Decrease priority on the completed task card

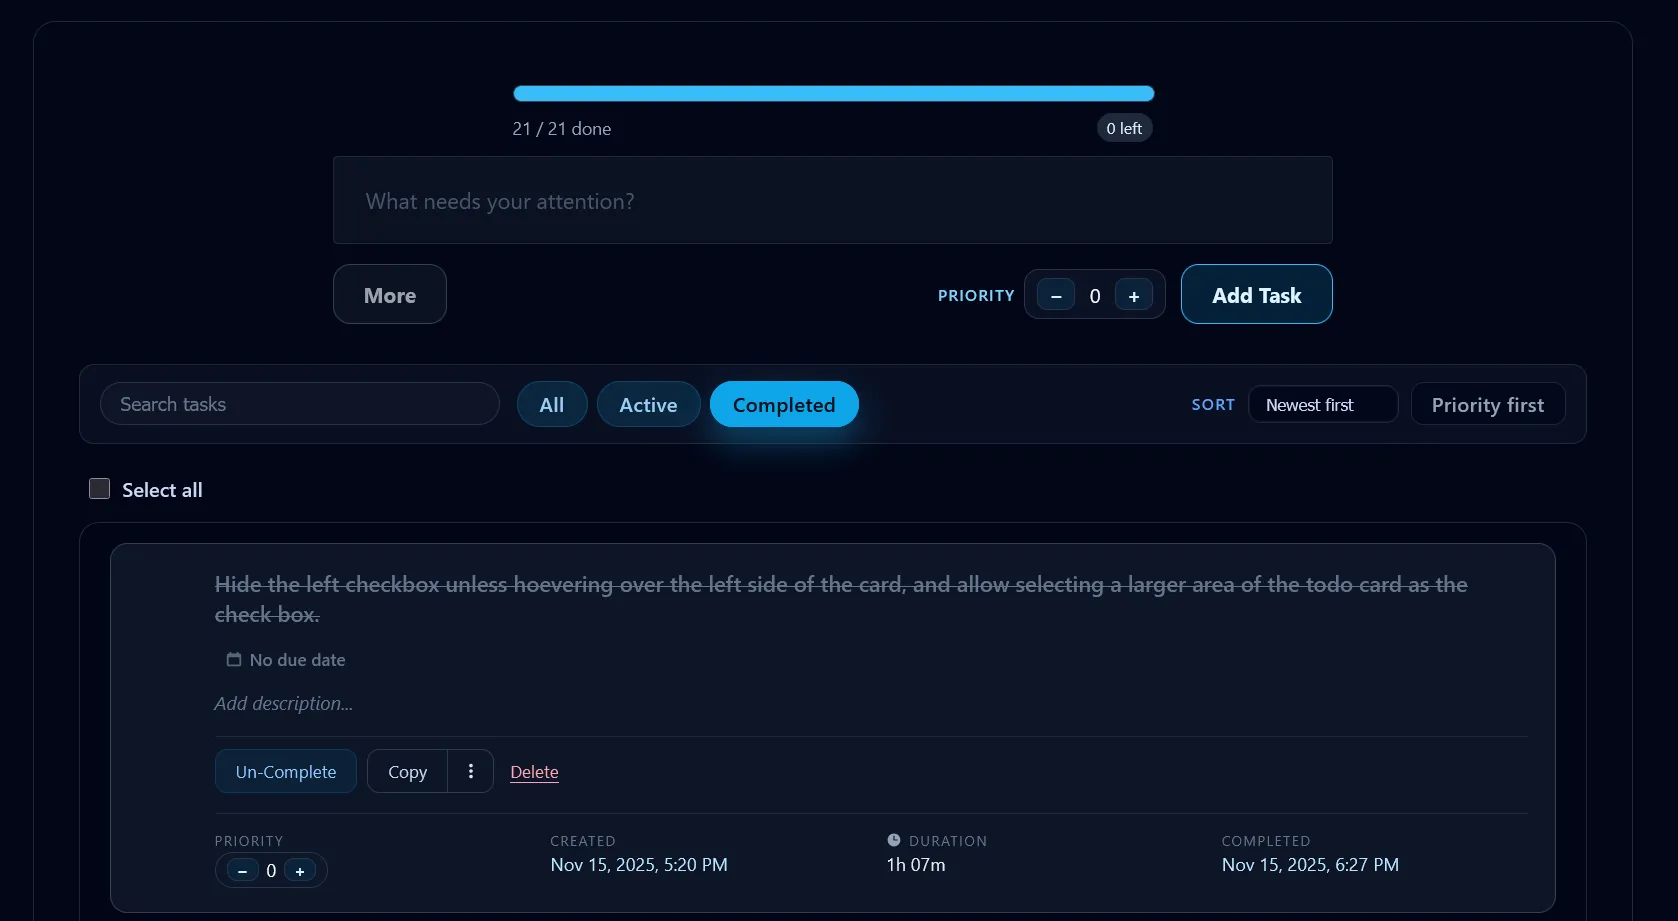[242, 871]
